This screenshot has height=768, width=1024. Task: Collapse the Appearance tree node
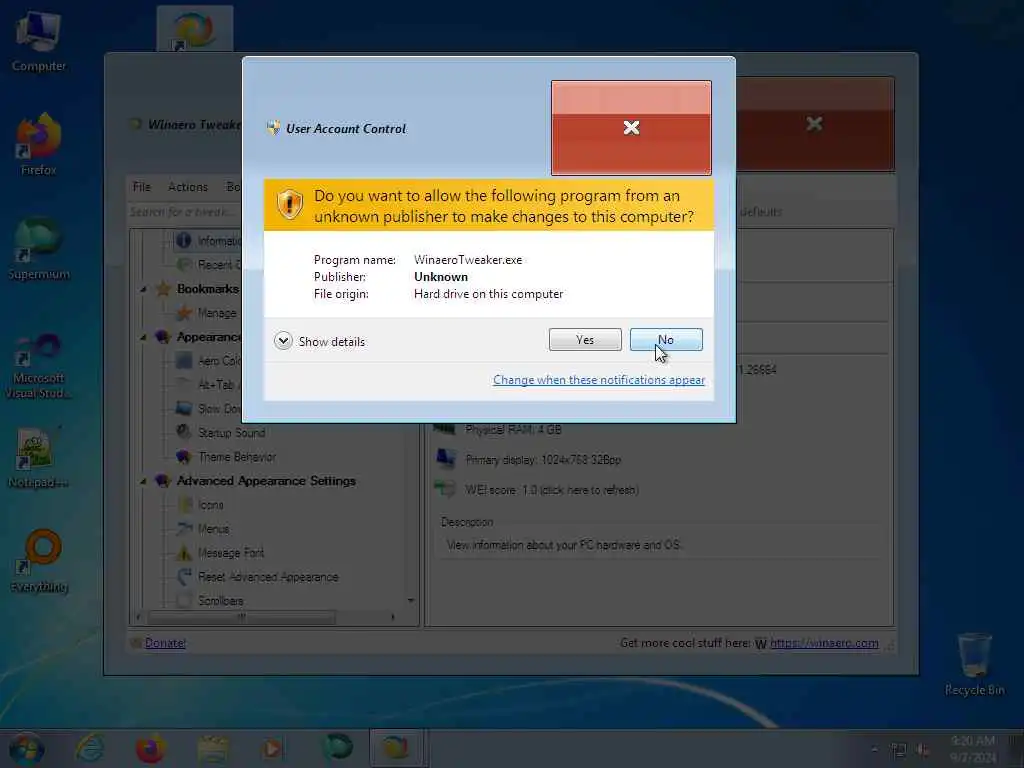click(x=143, y=338)
